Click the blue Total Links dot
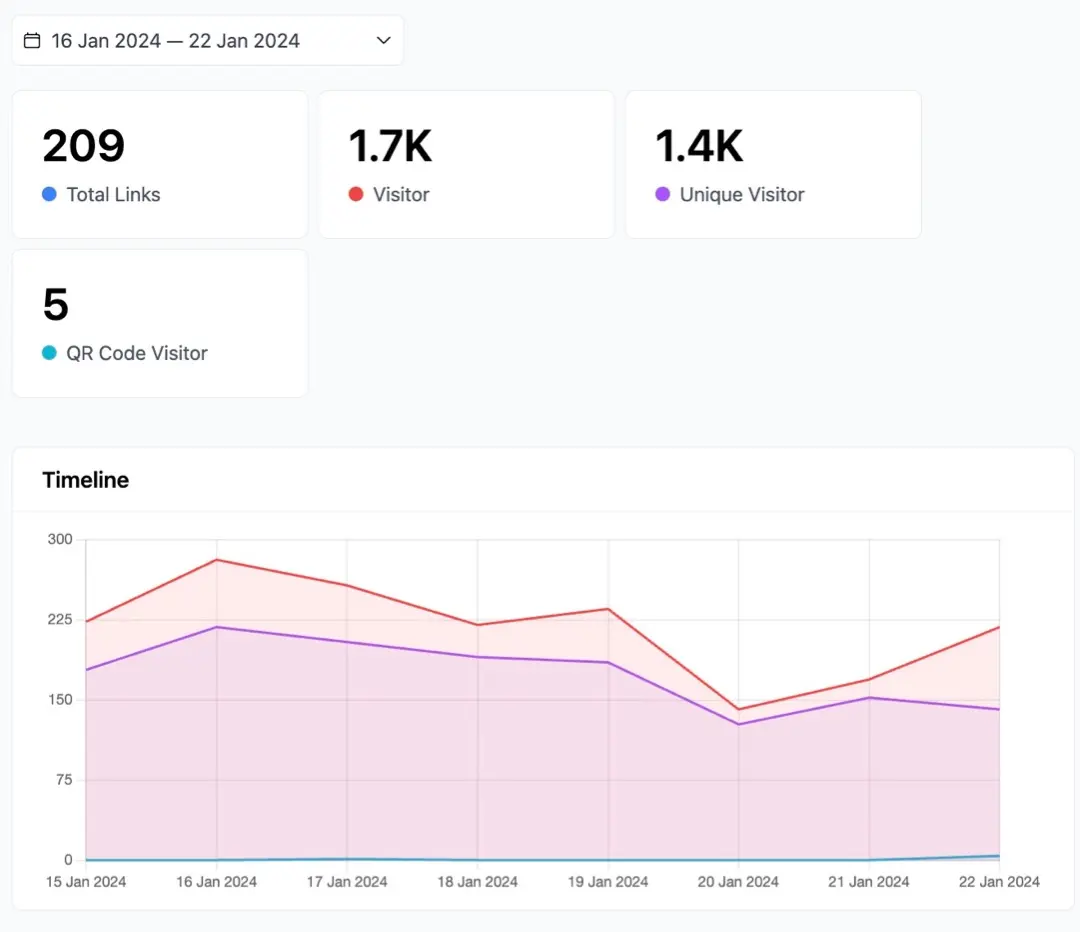Screen dimensions: 1080x932 (x=49, y=194)
